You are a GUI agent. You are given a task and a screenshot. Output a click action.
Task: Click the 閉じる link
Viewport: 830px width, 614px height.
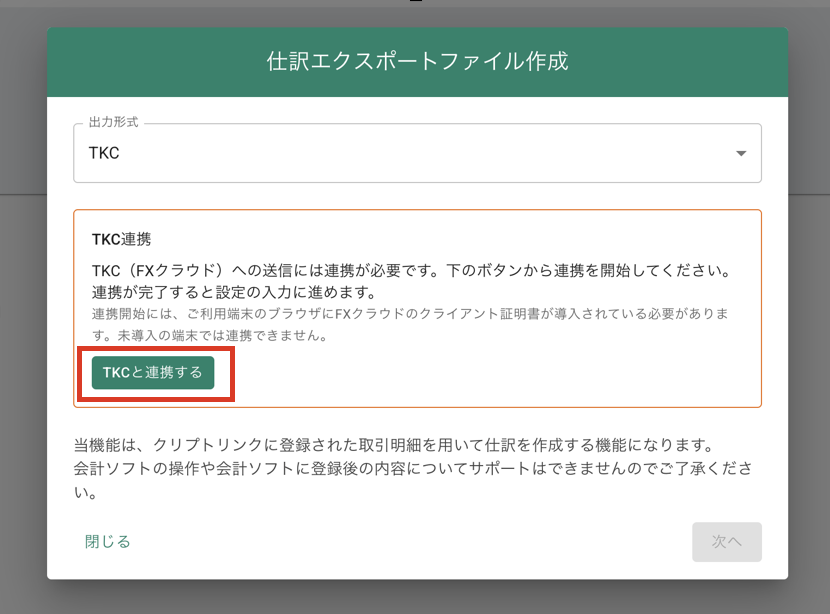point(107,541)
